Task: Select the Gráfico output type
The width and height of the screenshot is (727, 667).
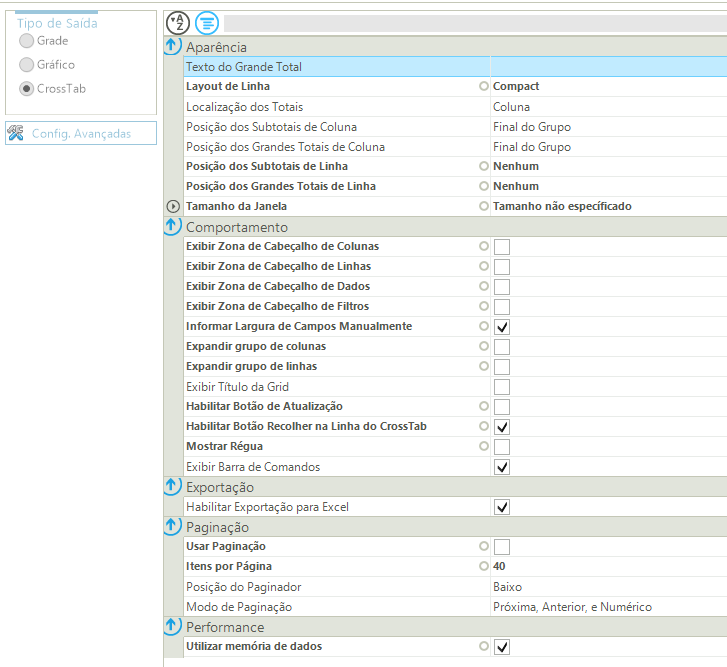Action: click(26, 65)
